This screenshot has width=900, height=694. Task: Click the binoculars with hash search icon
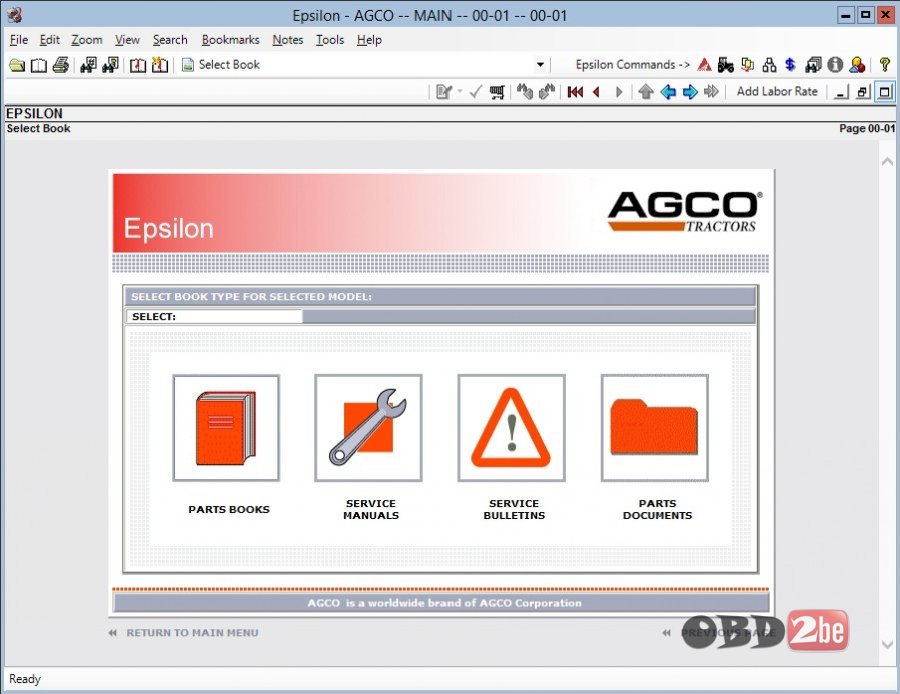tap(88, 65)
